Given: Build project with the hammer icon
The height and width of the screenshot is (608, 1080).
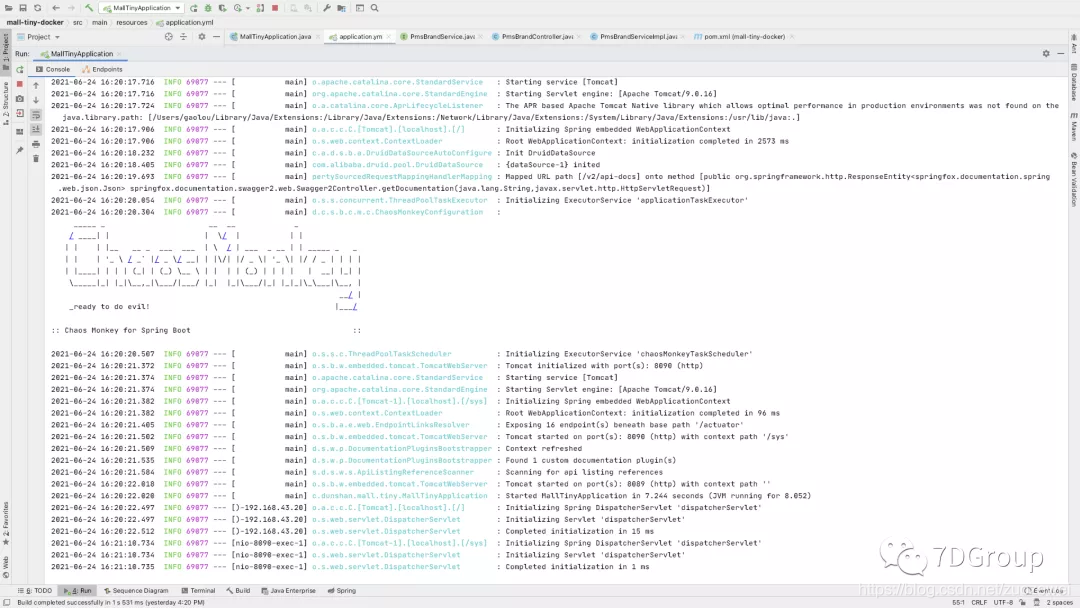Looking at the screenshot, I should [x=89, y=8].
